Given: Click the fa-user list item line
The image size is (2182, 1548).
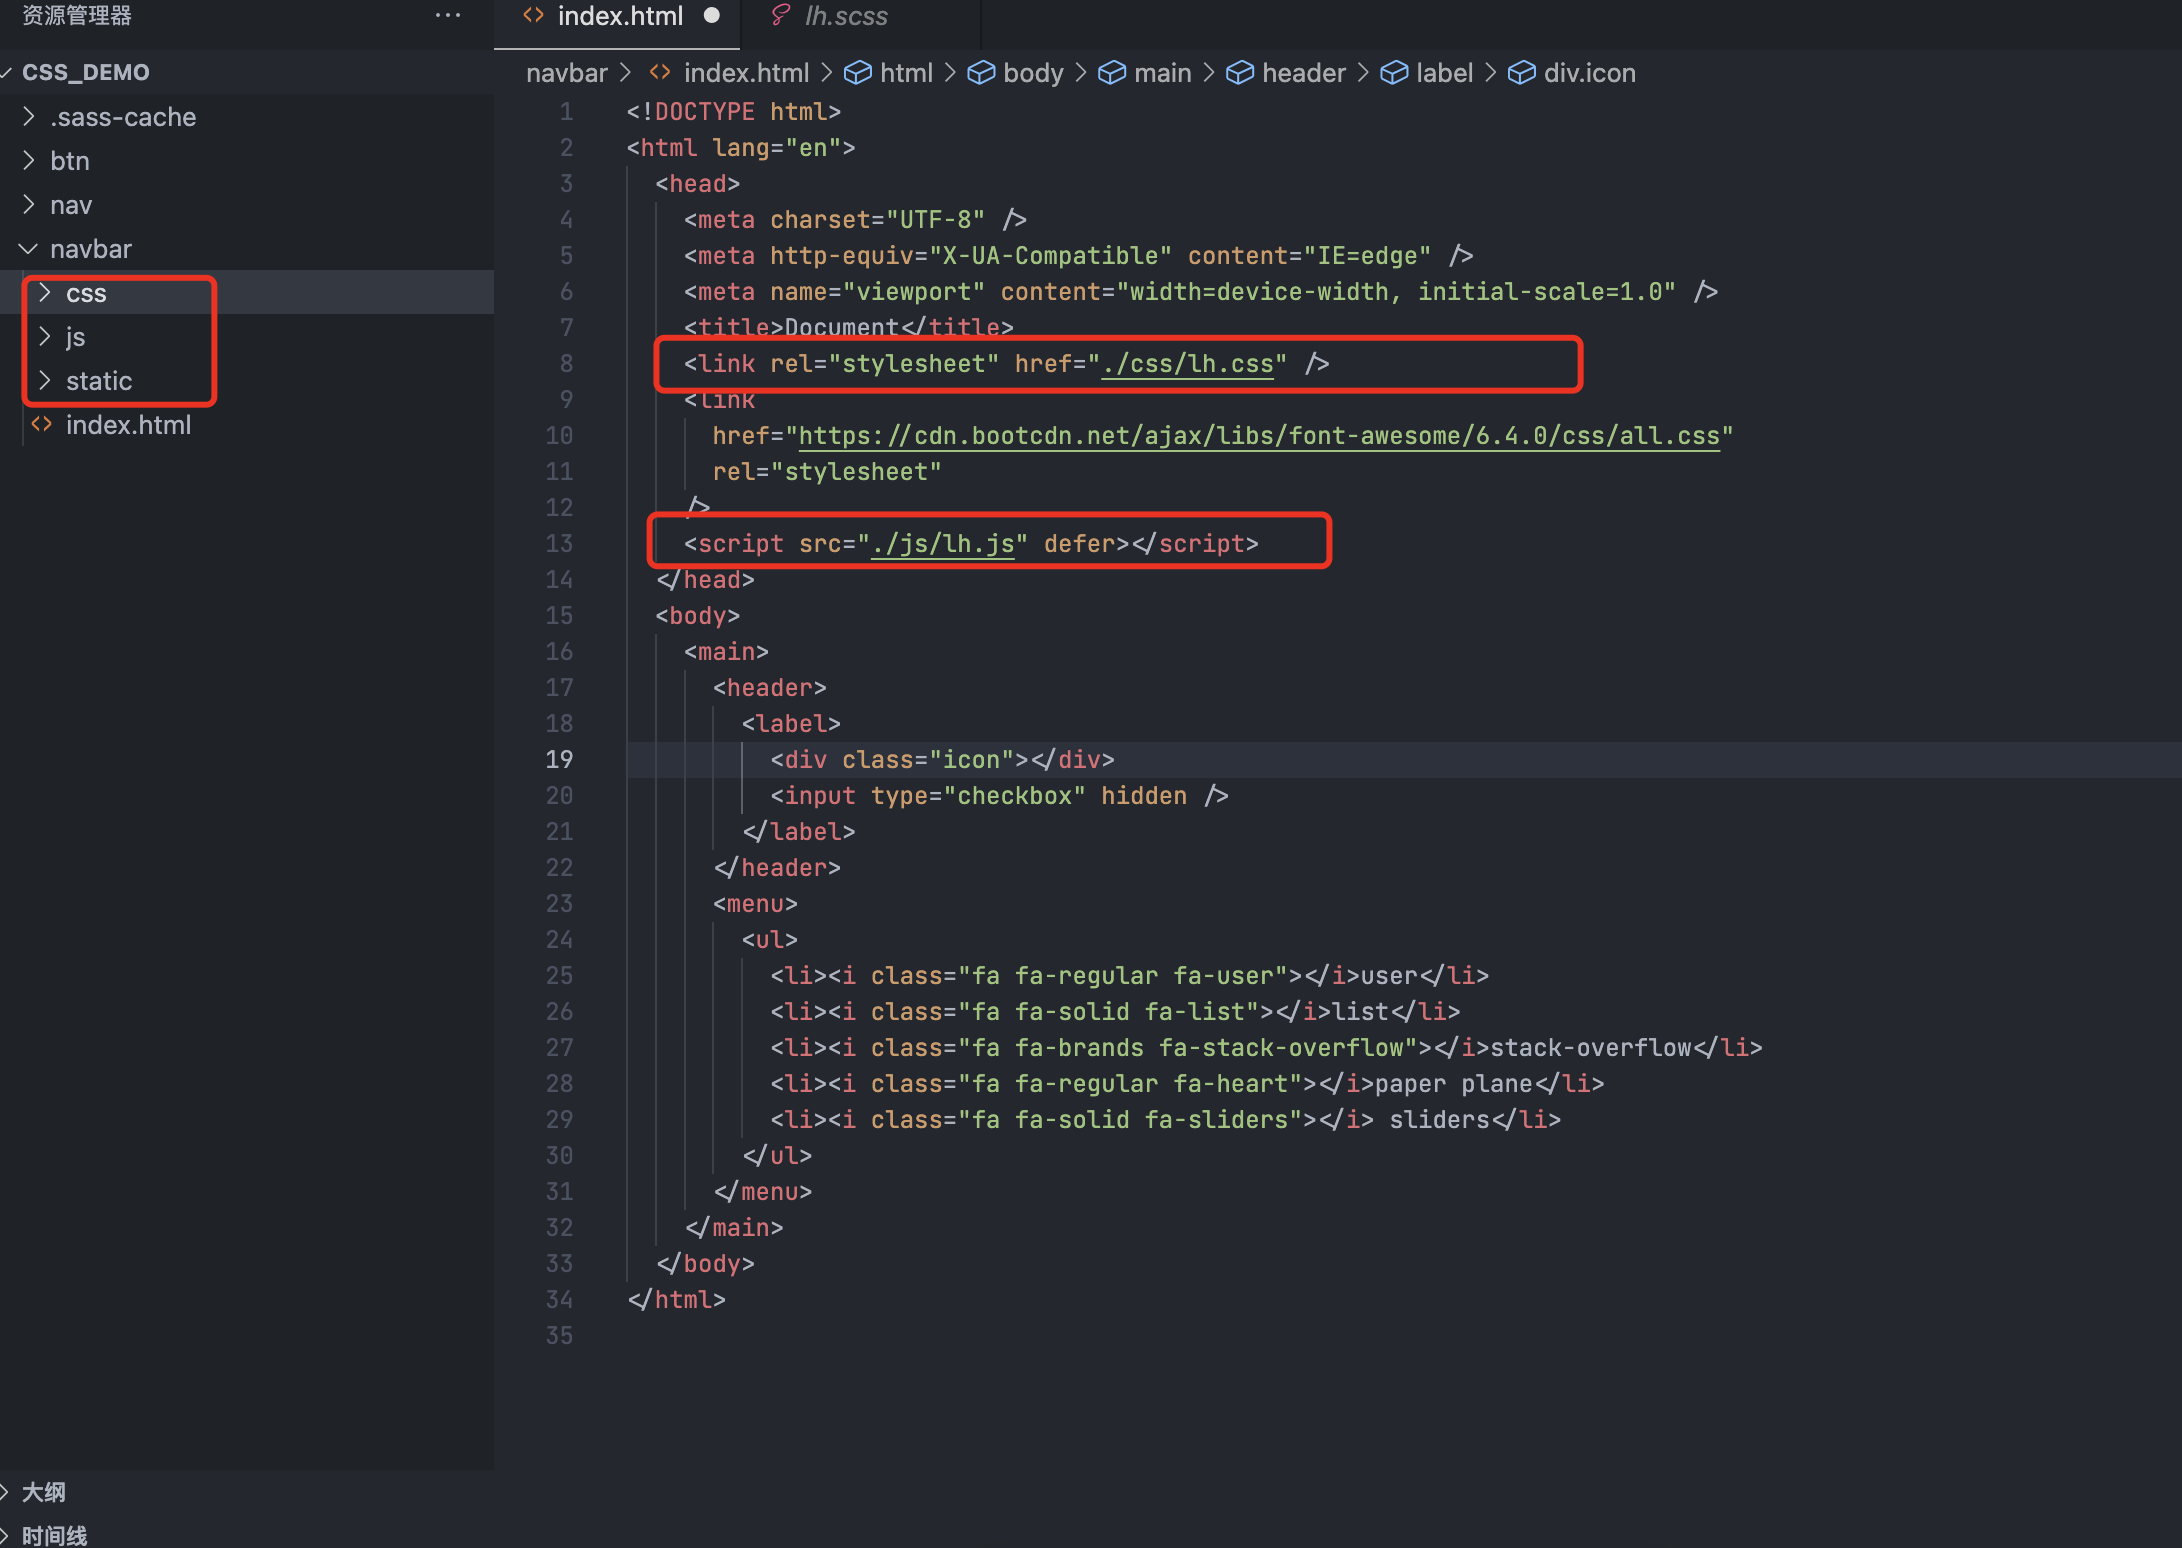Looking at the screenshot, I should (1130, 976).
